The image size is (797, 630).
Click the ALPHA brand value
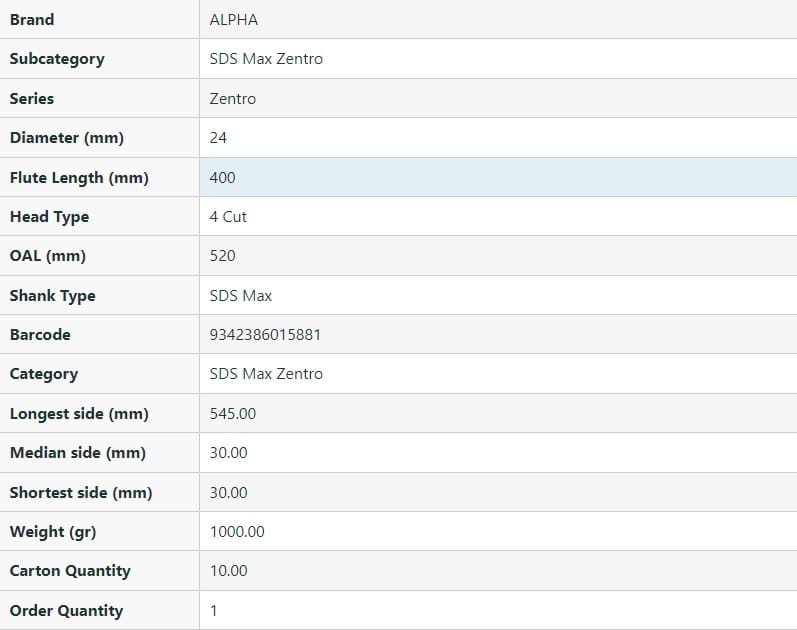pyautogui.click(x=233, y=20)
